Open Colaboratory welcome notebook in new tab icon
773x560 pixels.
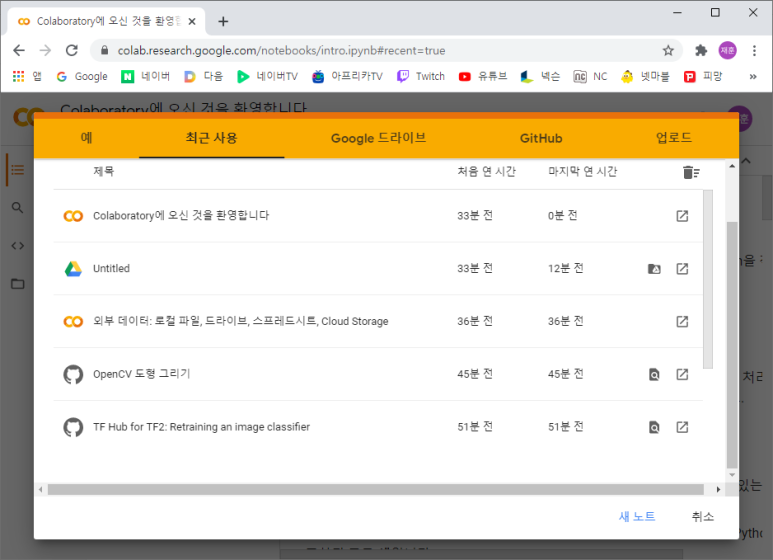[682, 216]
